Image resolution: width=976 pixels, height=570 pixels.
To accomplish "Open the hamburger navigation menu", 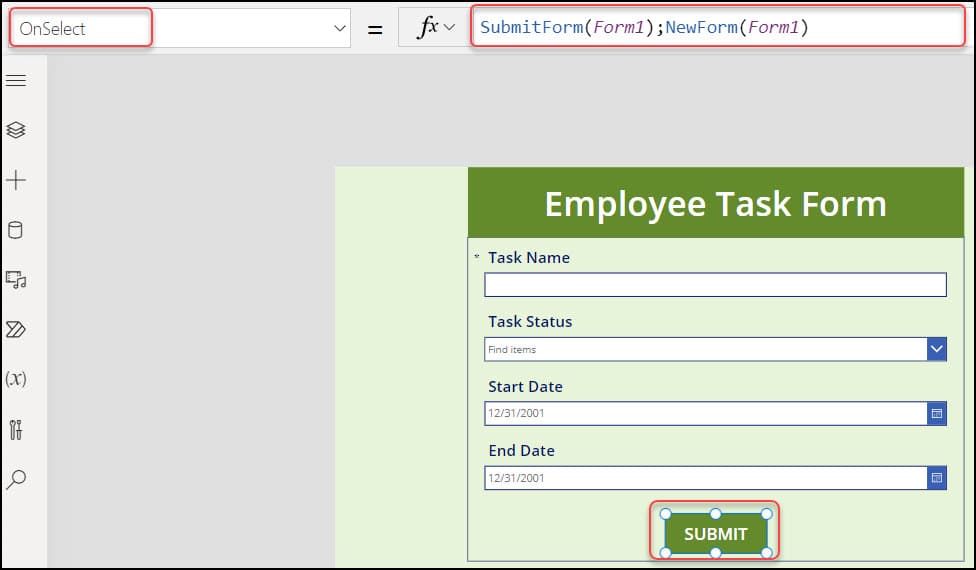I will click(x=16, y=80).
